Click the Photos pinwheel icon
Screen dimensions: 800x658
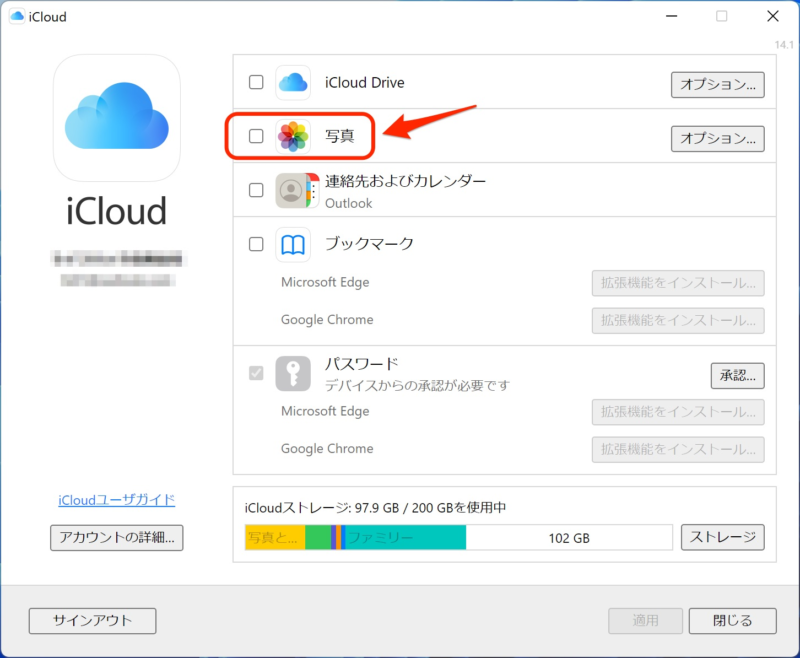(293, 137)
